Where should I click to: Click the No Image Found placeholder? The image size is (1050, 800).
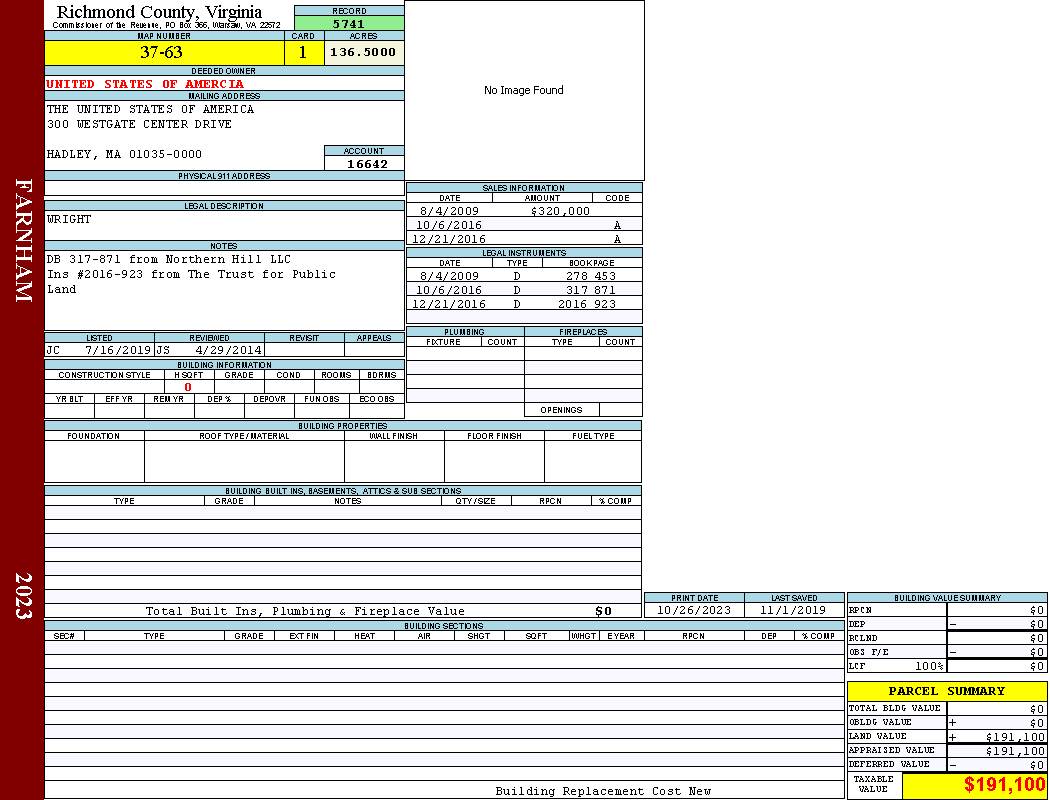(x=523, y=91)
